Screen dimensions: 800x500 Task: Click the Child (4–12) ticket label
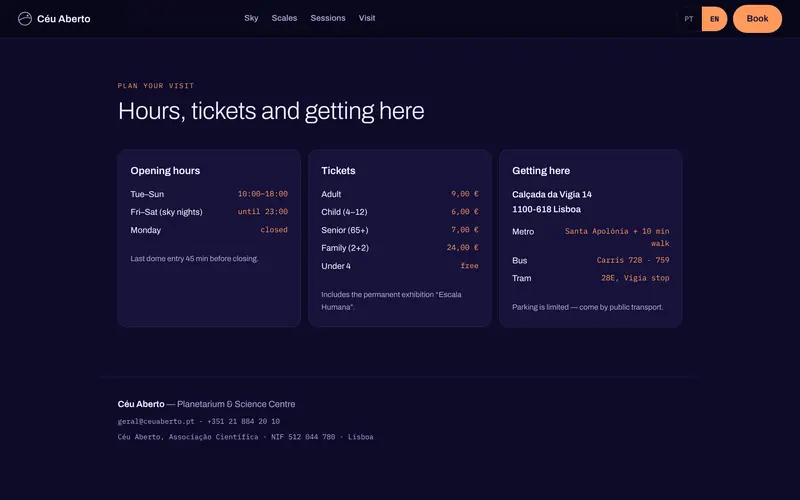point(344,212)
